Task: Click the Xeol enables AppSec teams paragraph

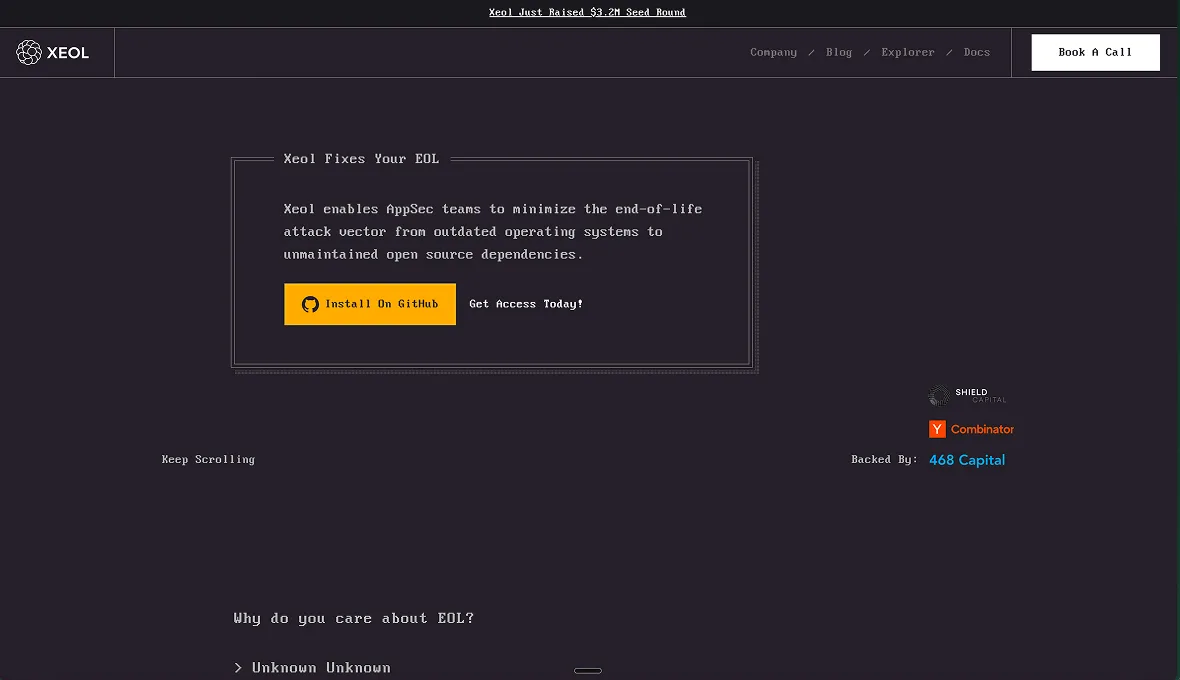Action: point(493,231)
